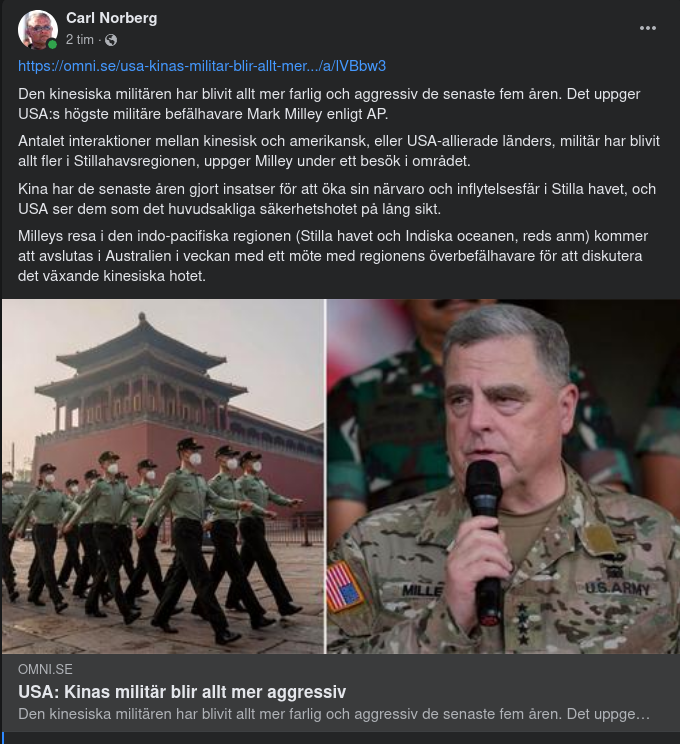The height and width of the screenshot is (744, 680).
Task: Click paragraph starting "Kina har de senaste"
Action: click(x=337, y=199)
